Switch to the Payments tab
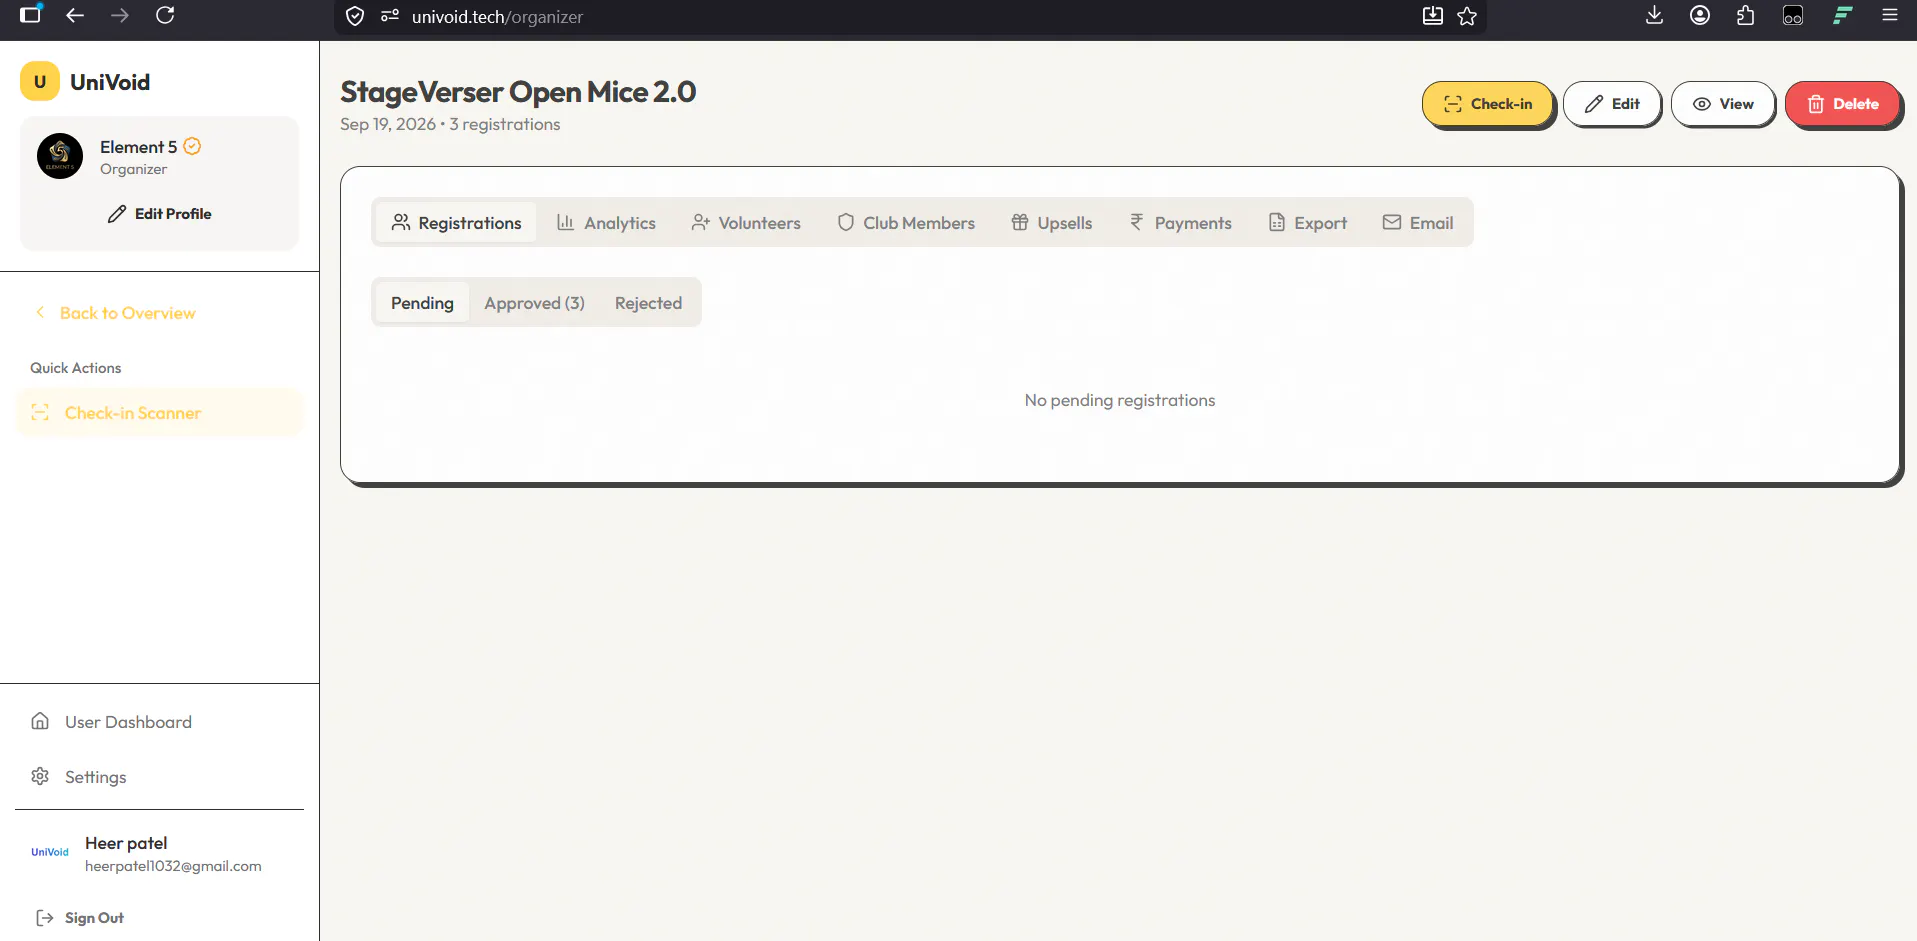Image resolution: width=1917 pixels, height=941 pixels. 1180,223
